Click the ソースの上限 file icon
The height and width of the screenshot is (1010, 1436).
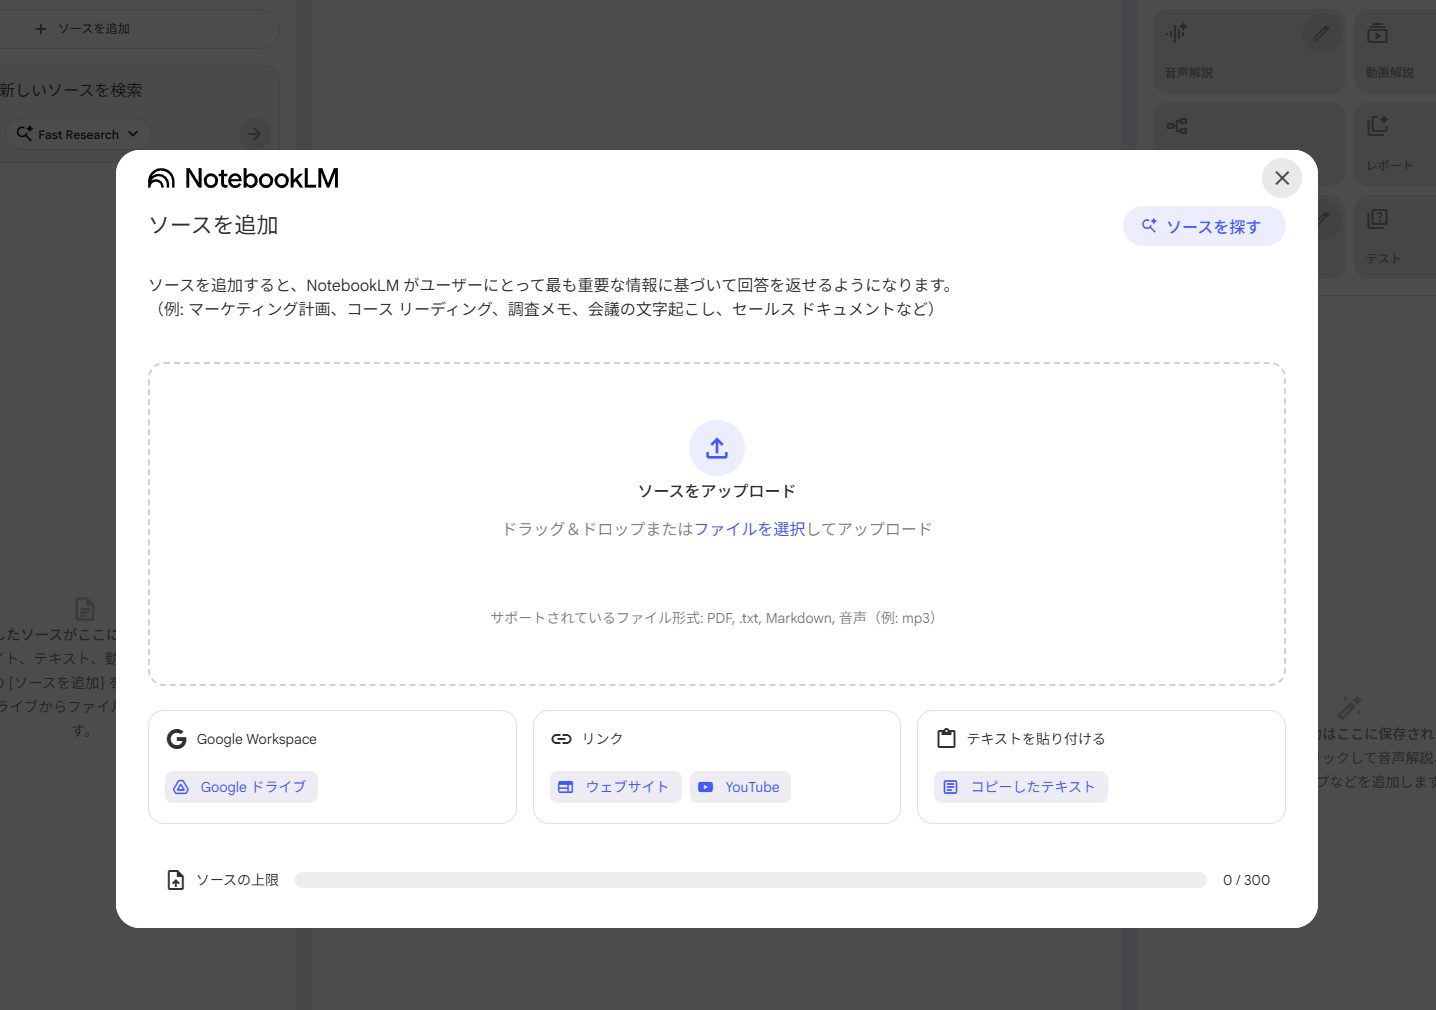point(176,880)
